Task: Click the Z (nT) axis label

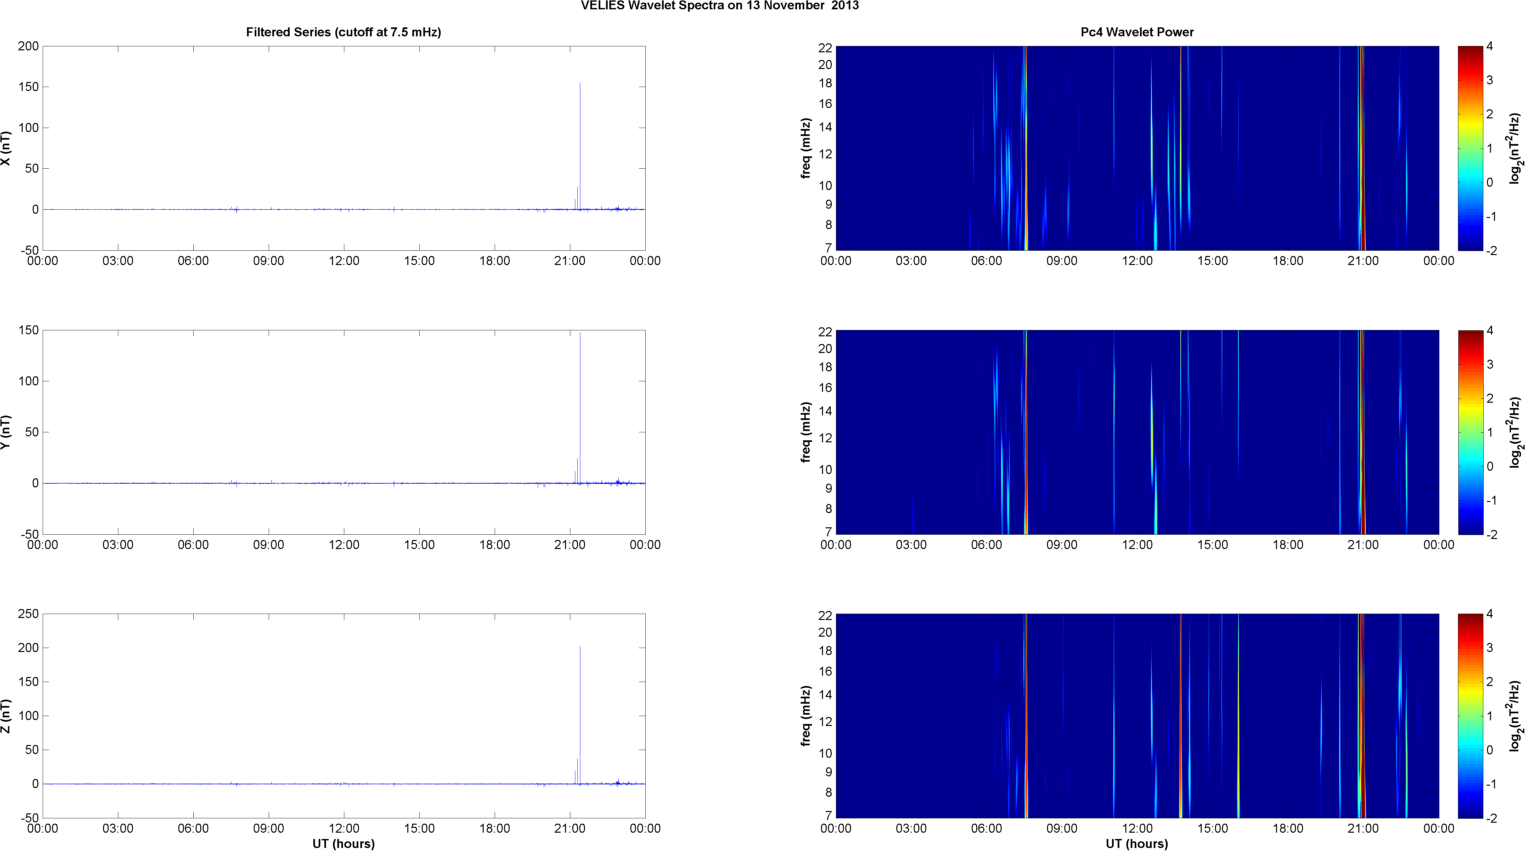Action: (x=6, y=716)
